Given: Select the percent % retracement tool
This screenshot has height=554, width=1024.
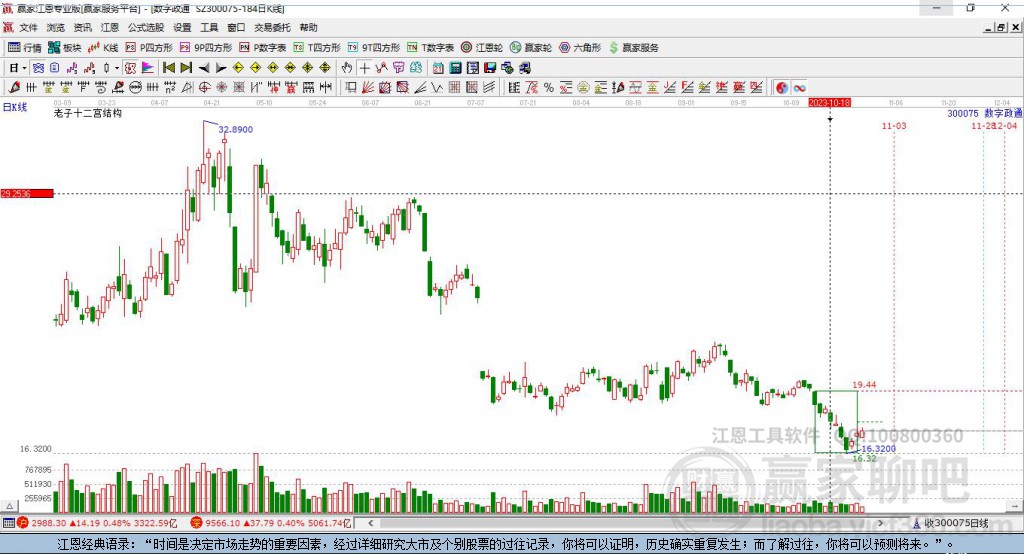Looking at the screenshot, I should tap(549, 88).
